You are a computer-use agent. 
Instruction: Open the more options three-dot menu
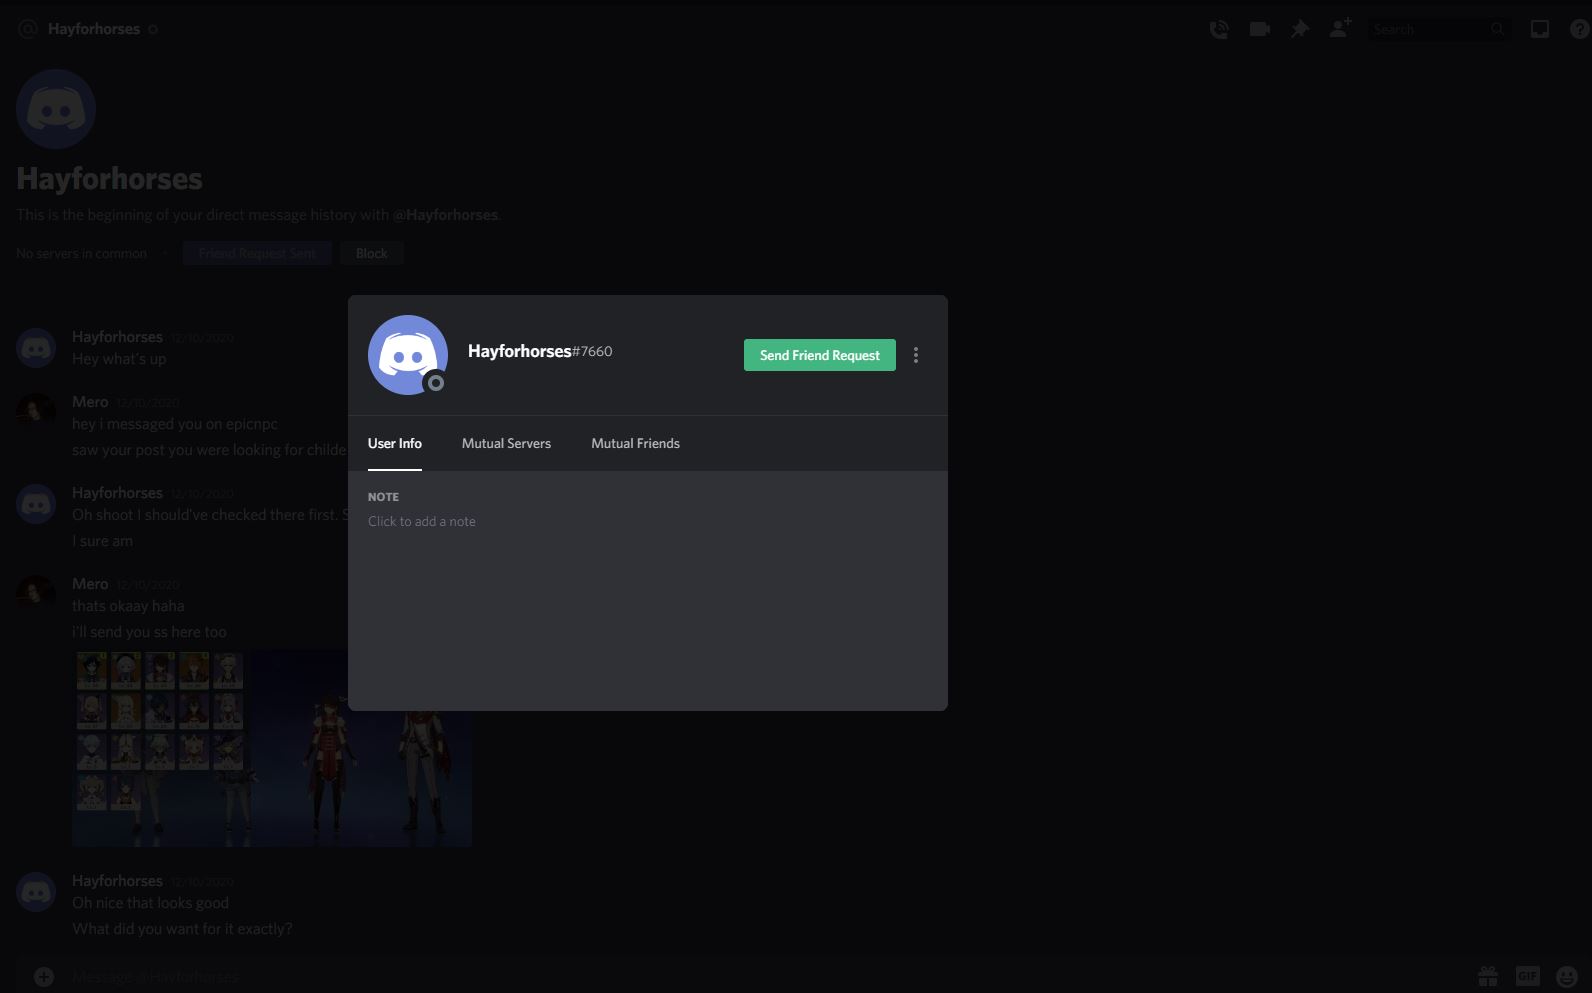(x=916, y=355)
